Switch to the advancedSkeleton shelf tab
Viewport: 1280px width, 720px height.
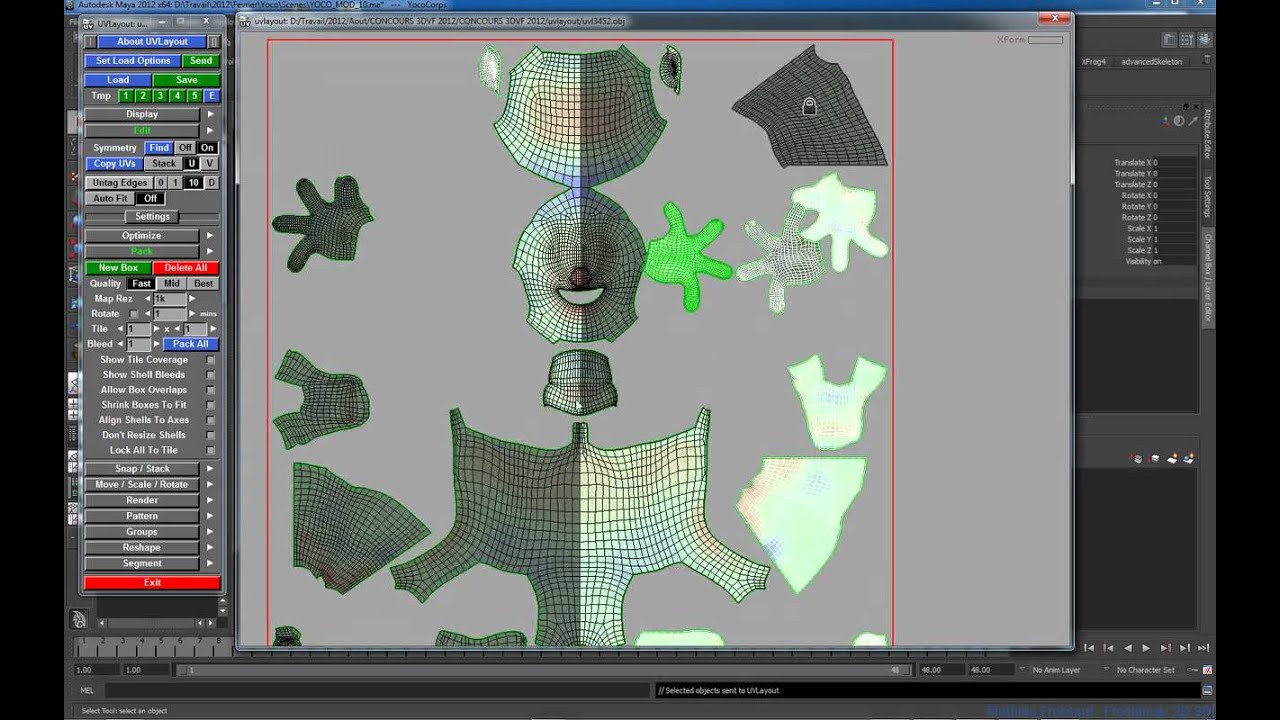1151,62
